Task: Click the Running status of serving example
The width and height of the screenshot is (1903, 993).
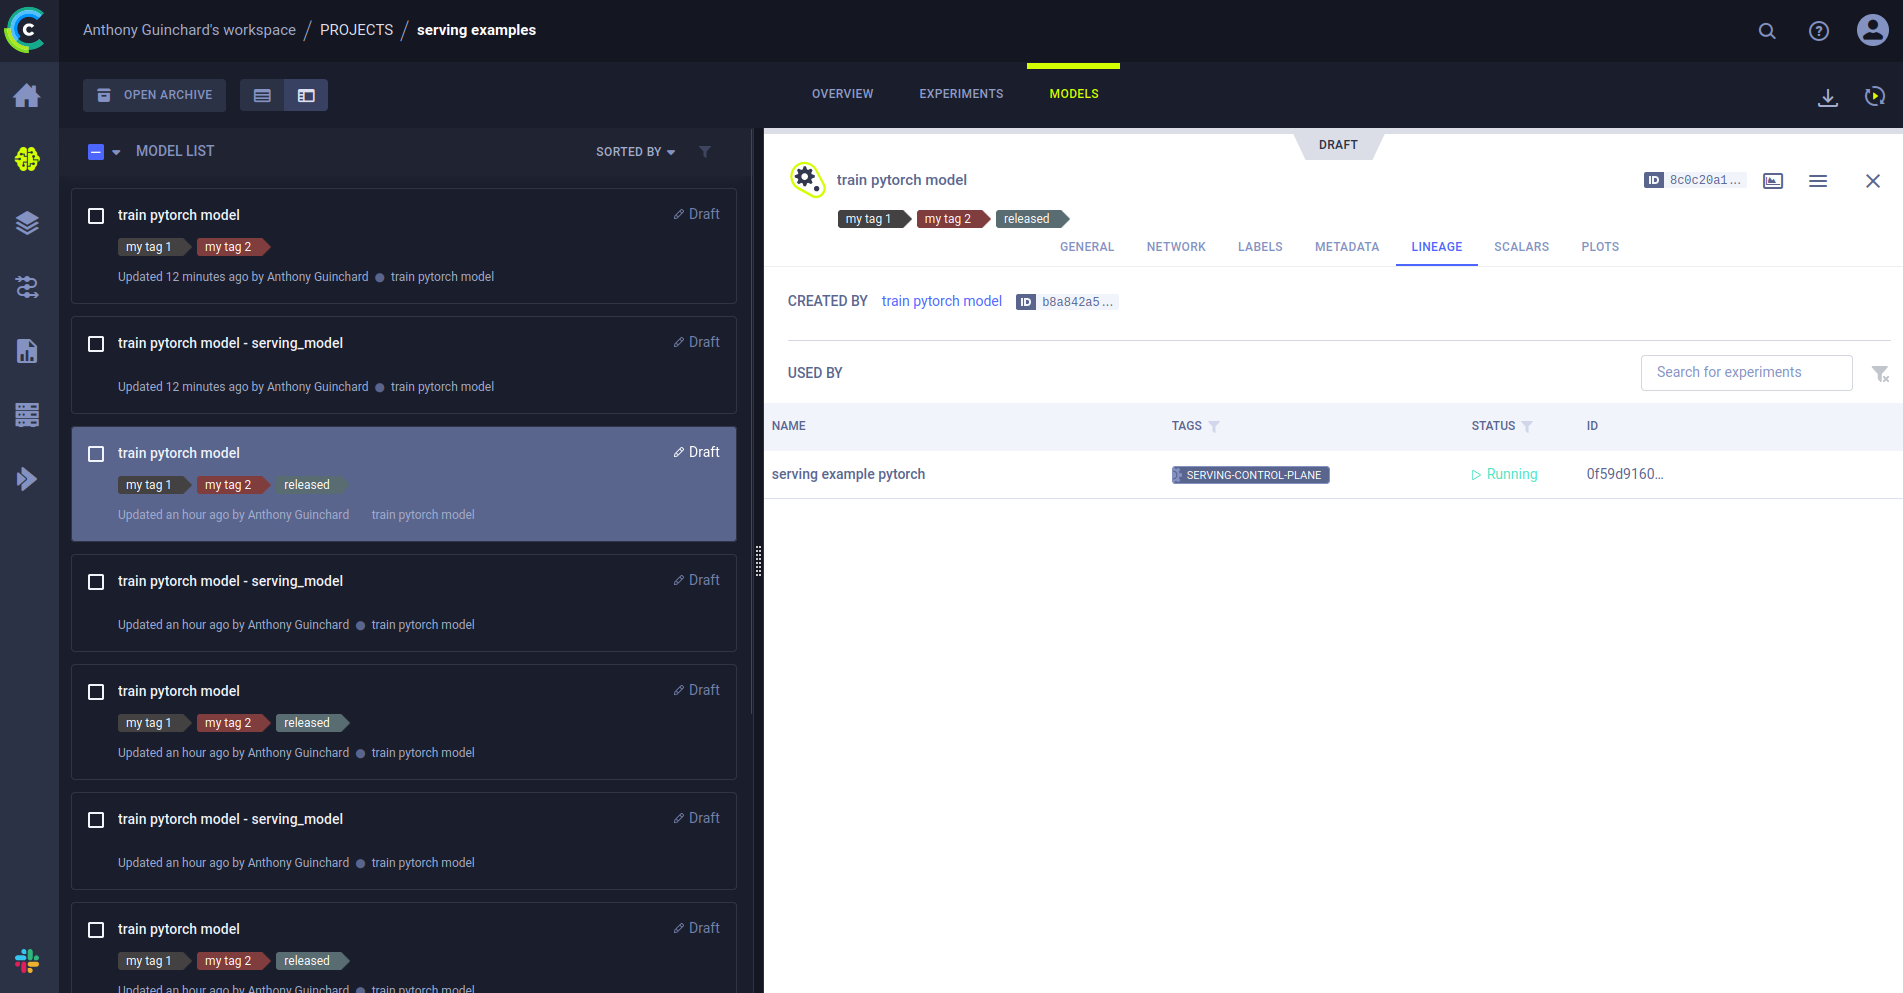Action: pos(1504,475)
